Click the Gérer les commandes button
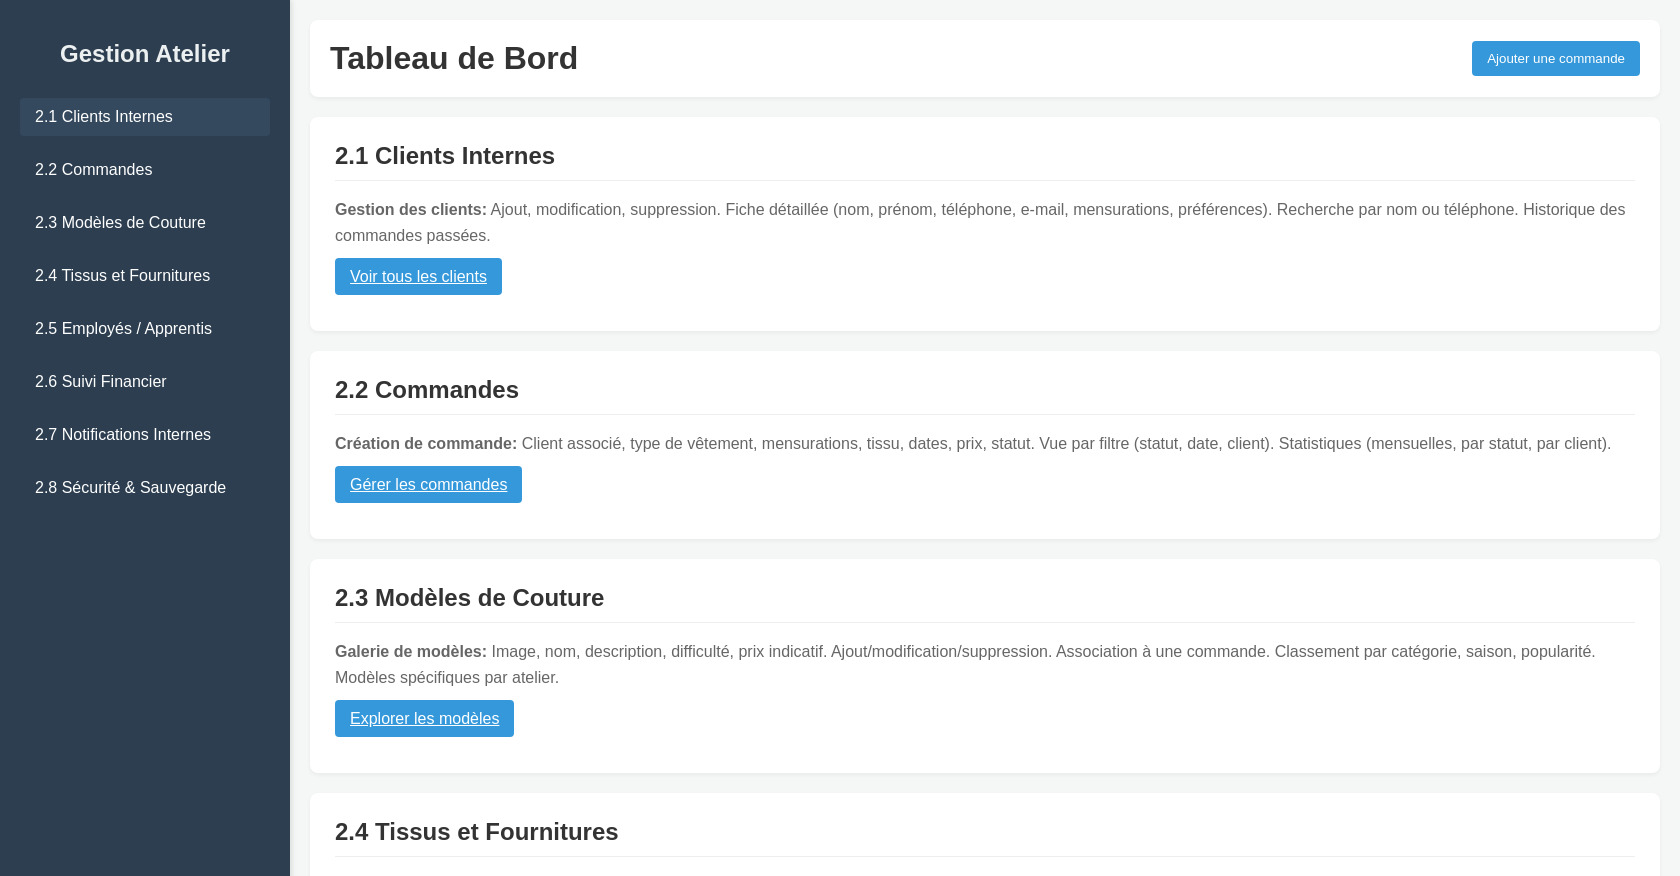 point(428,485)
